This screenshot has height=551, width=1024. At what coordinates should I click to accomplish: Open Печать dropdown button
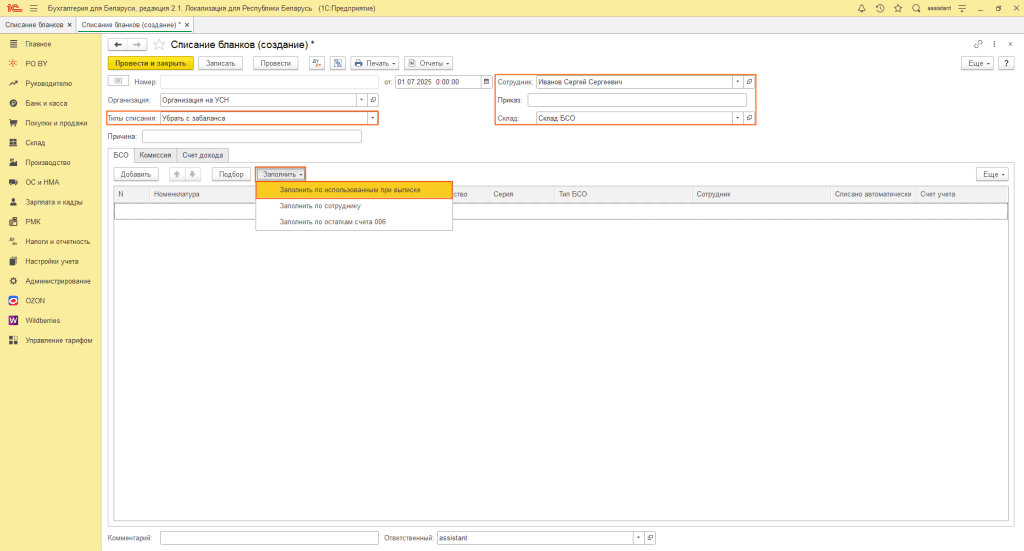(x=375, y=63)
